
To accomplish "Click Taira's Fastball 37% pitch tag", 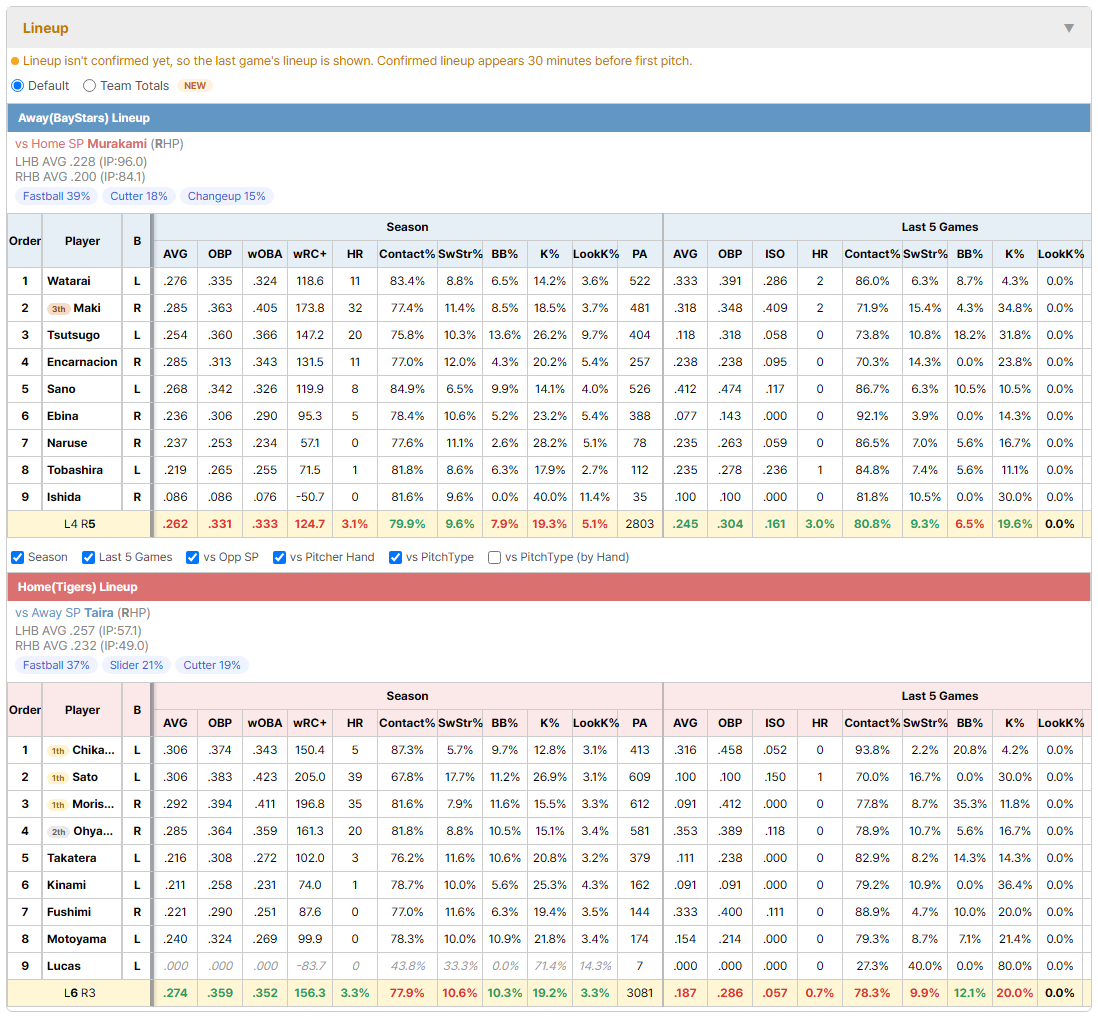I will pos(56,665).
